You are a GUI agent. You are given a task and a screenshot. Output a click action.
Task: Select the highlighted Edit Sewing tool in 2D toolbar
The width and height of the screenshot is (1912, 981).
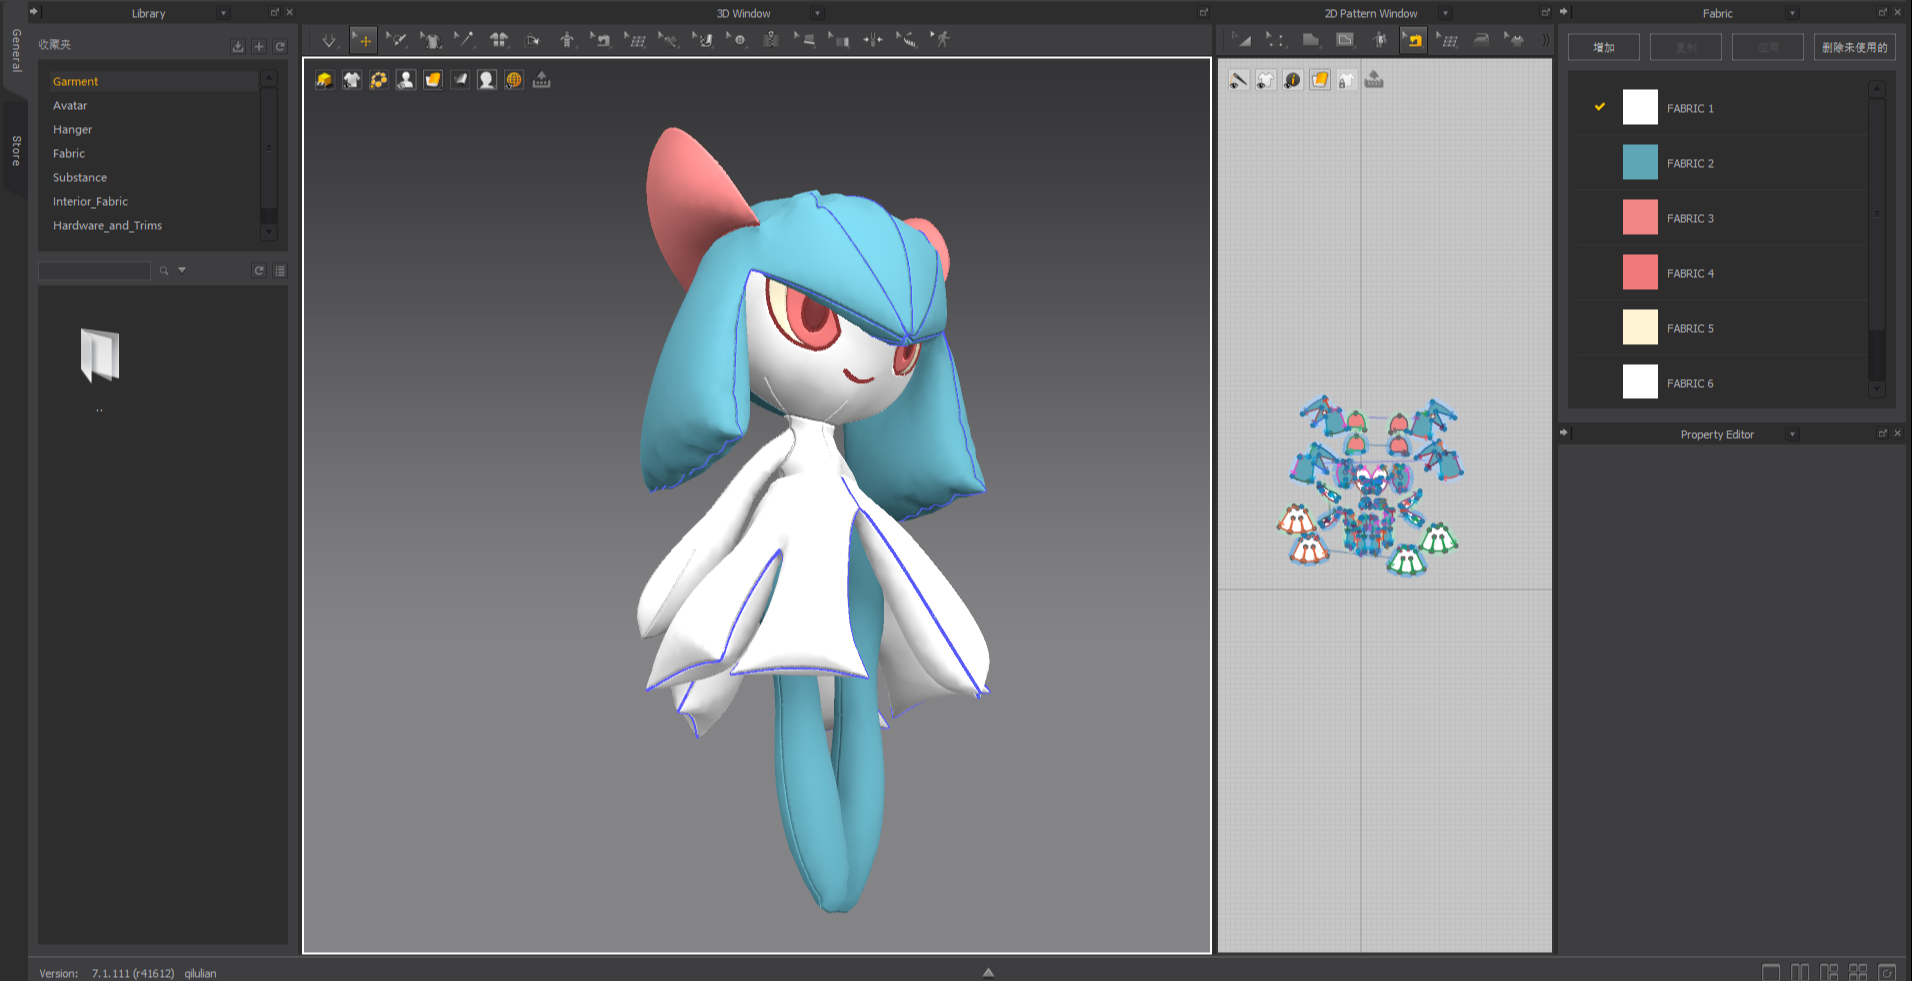1413,40
